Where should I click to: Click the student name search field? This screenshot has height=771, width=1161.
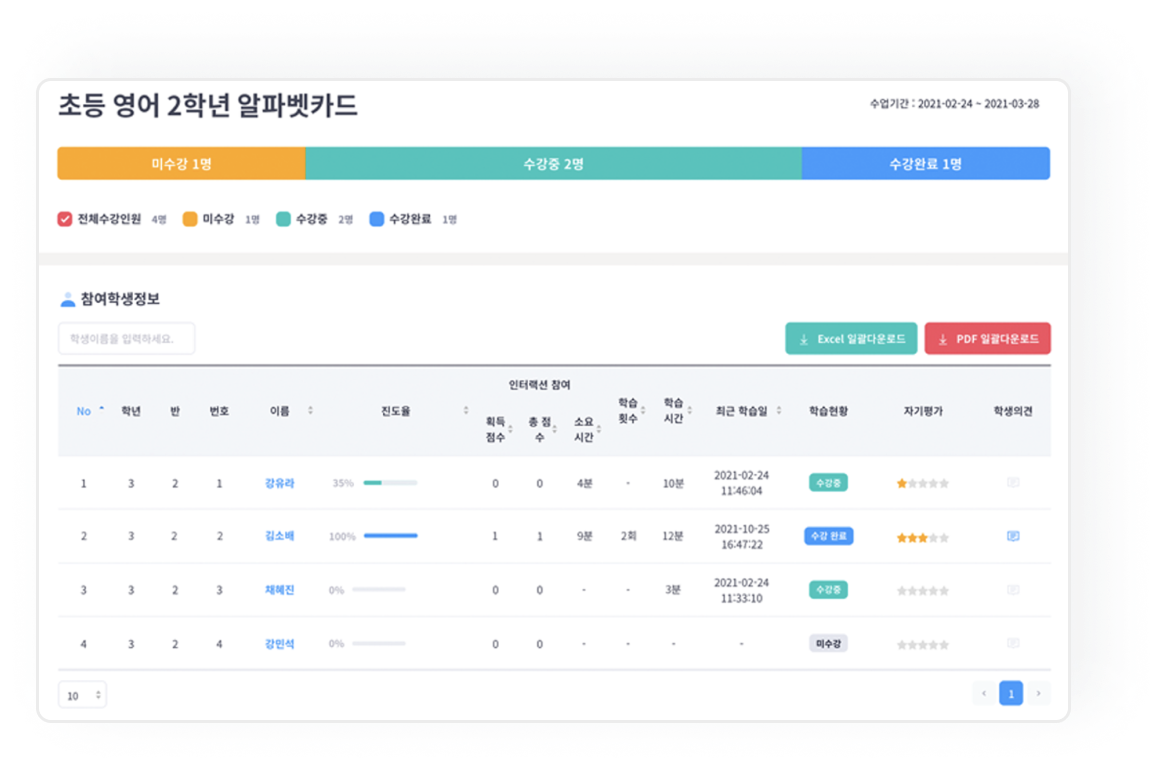pyautogui.click(x=127, y=338)
